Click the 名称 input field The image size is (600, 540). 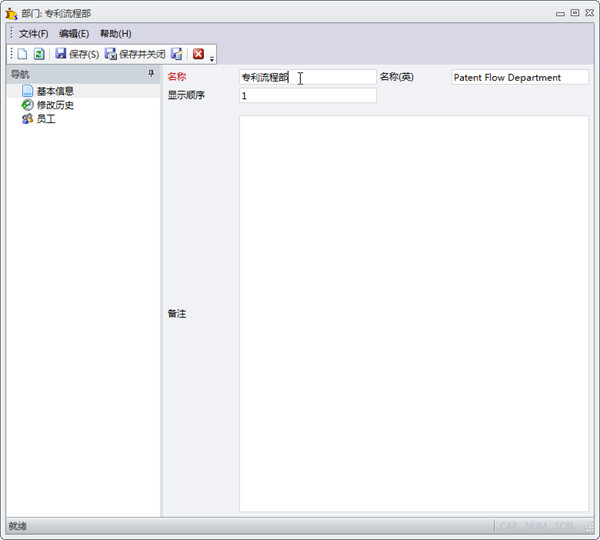coord(308,77)
